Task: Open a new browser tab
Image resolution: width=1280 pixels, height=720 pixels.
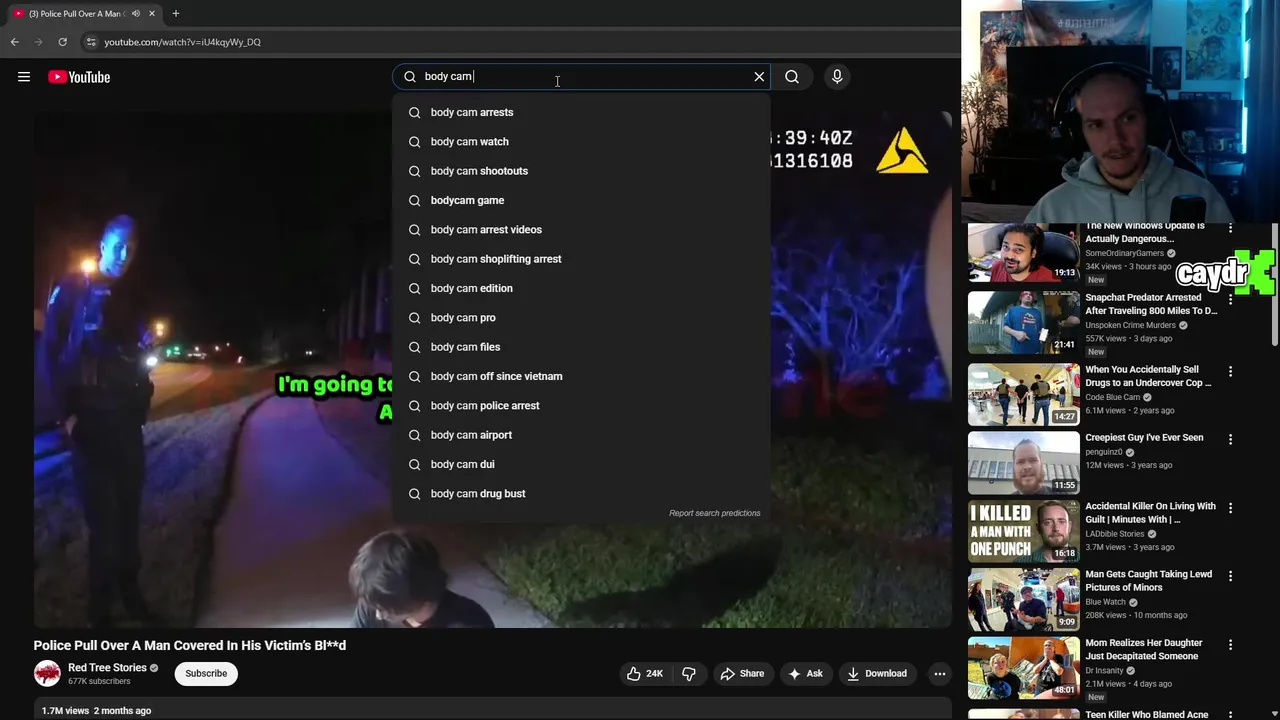Action: click(176, 14)
